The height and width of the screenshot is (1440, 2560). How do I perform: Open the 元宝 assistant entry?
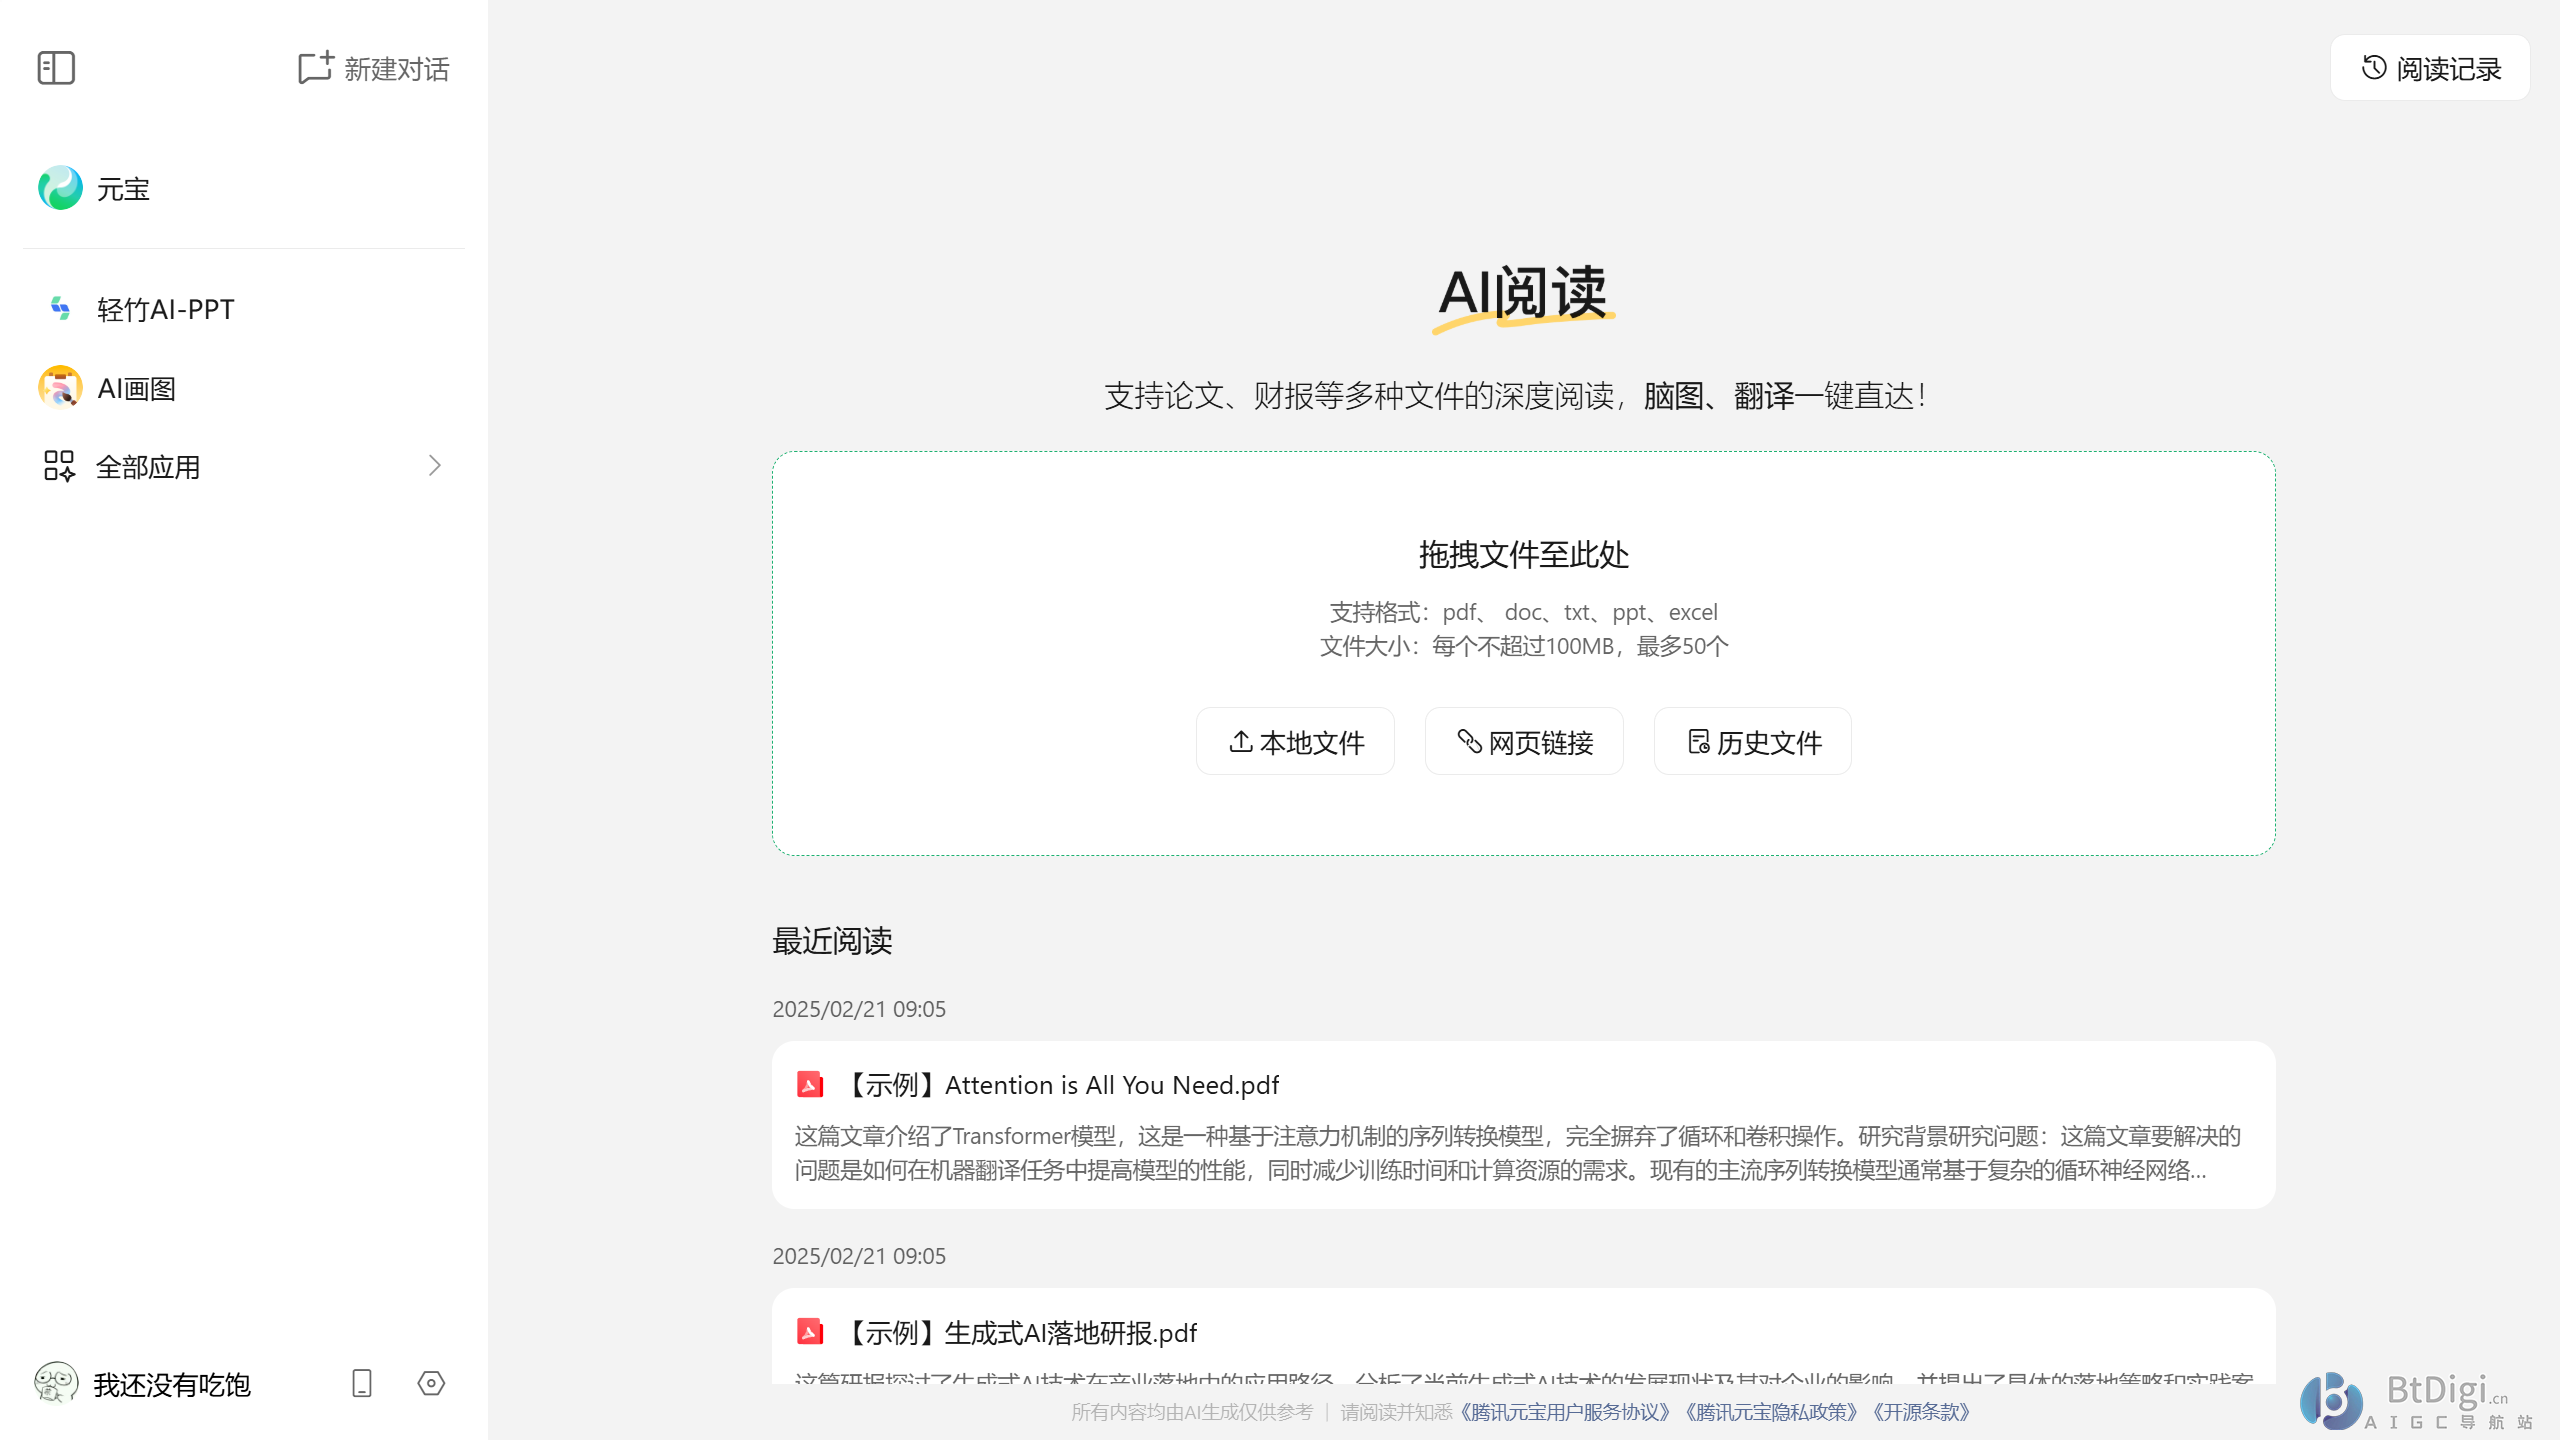pos(122,189)
